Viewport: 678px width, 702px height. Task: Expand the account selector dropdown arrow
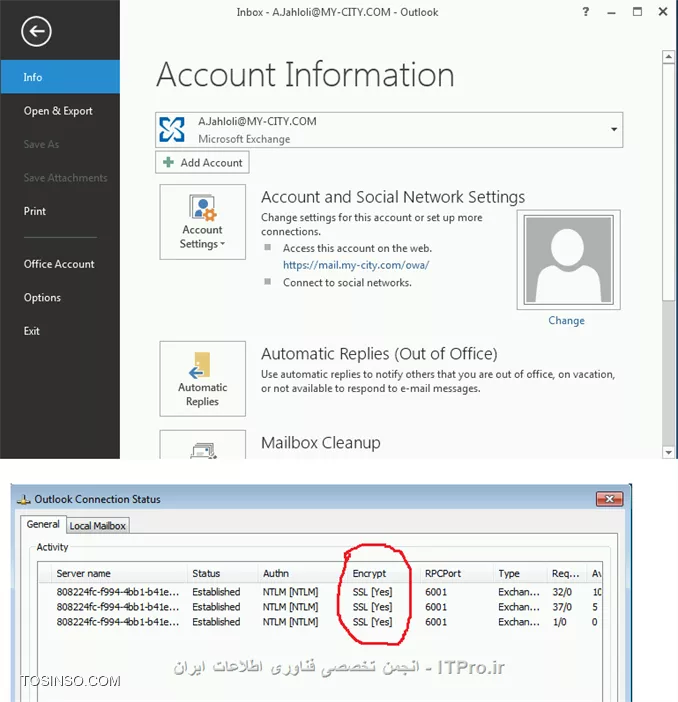point(614,129)
